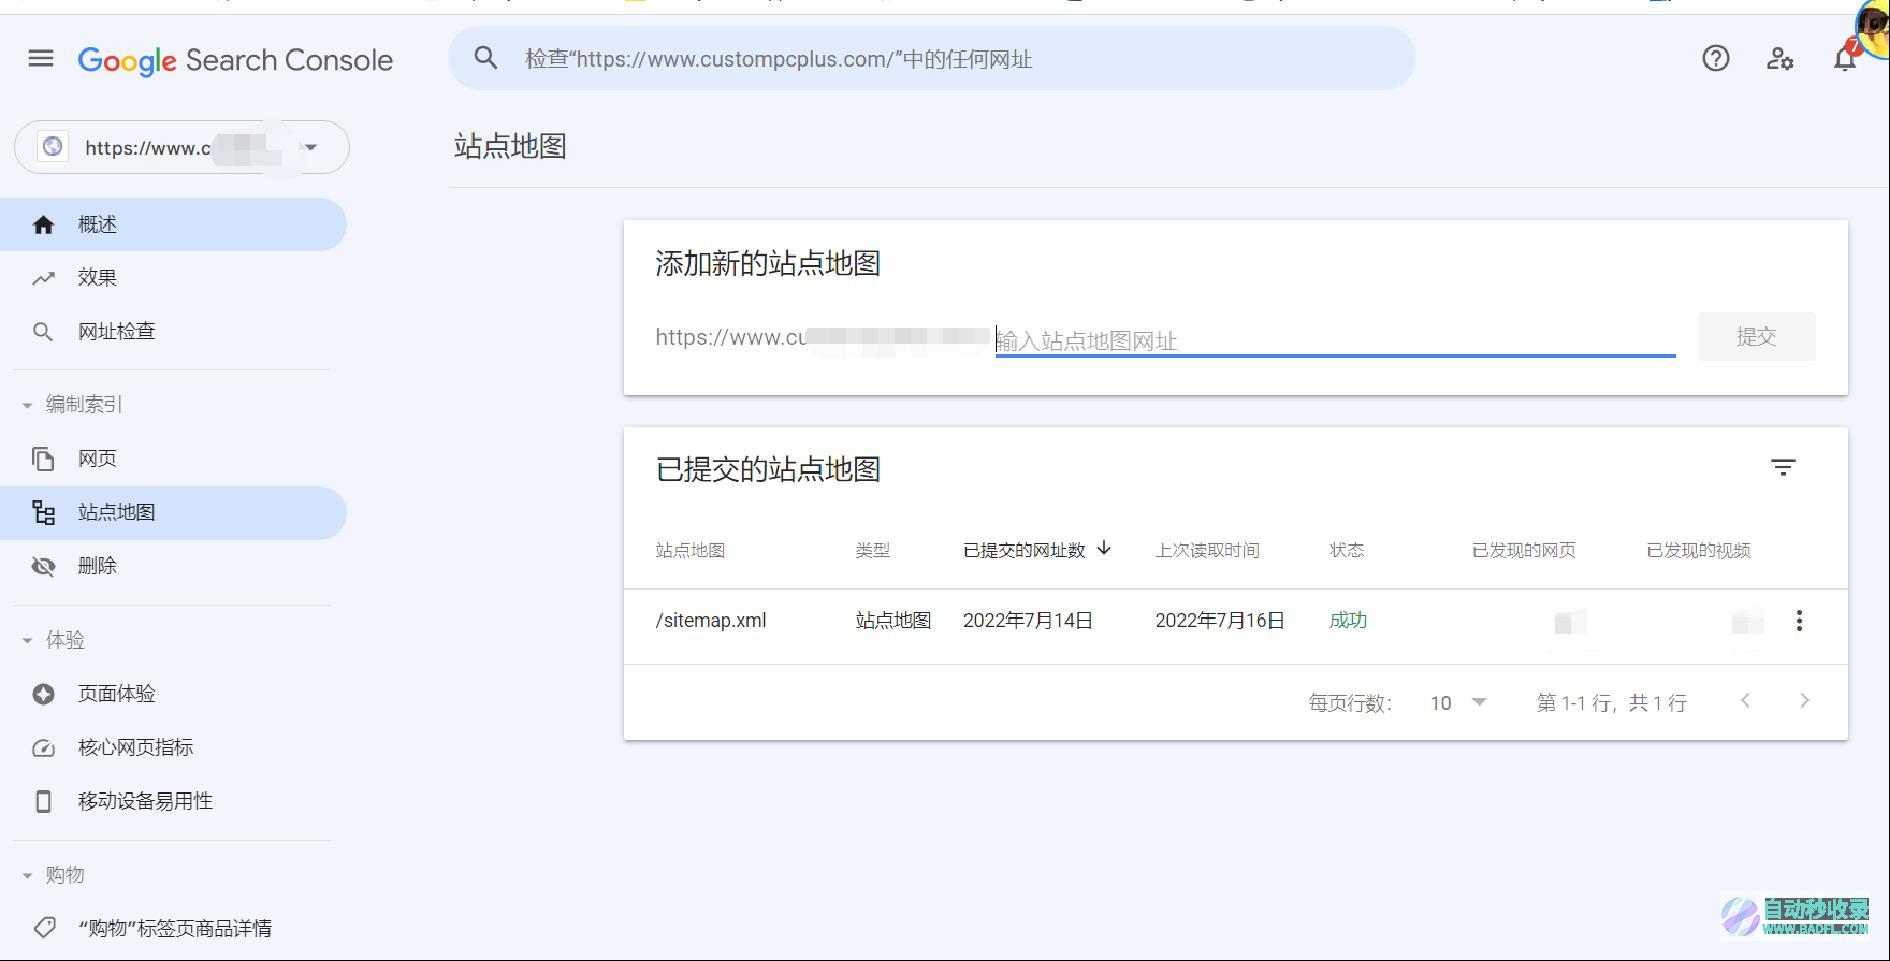This screenshot has width=1890, height=961.
Task: Click the Google Search Console logo
Action: point(235,60)
